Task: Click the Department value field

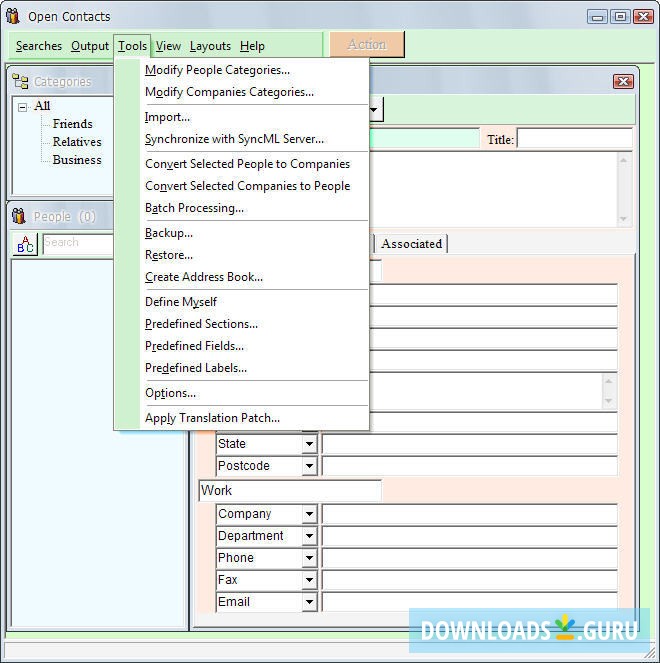Action: pos(469,536)
